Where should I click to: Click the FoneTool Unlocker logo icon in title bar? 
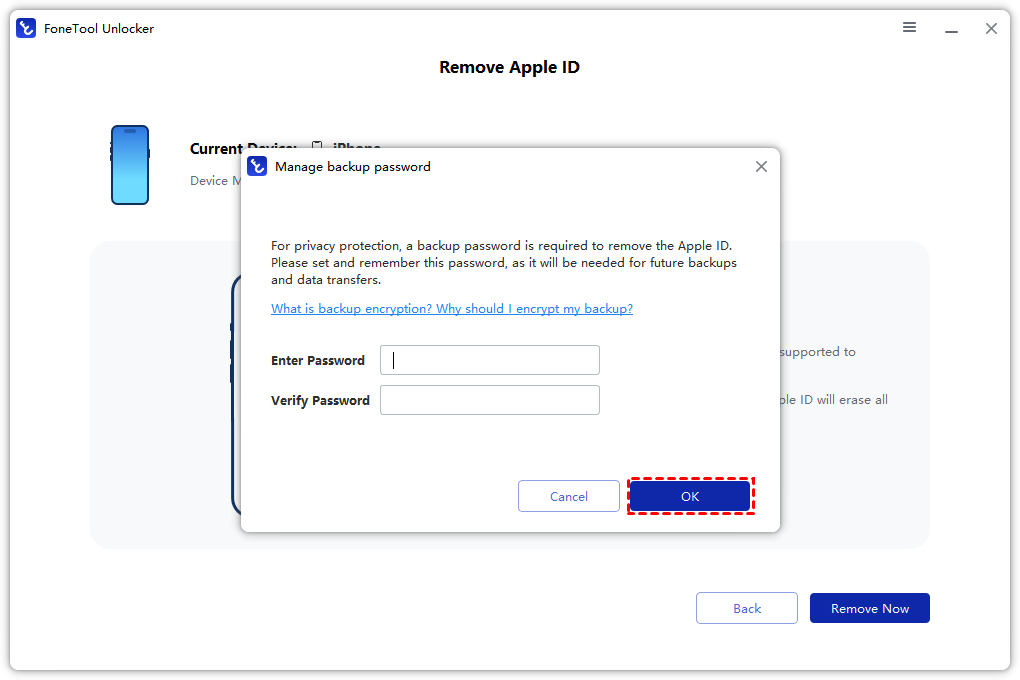tap(26, 28)
